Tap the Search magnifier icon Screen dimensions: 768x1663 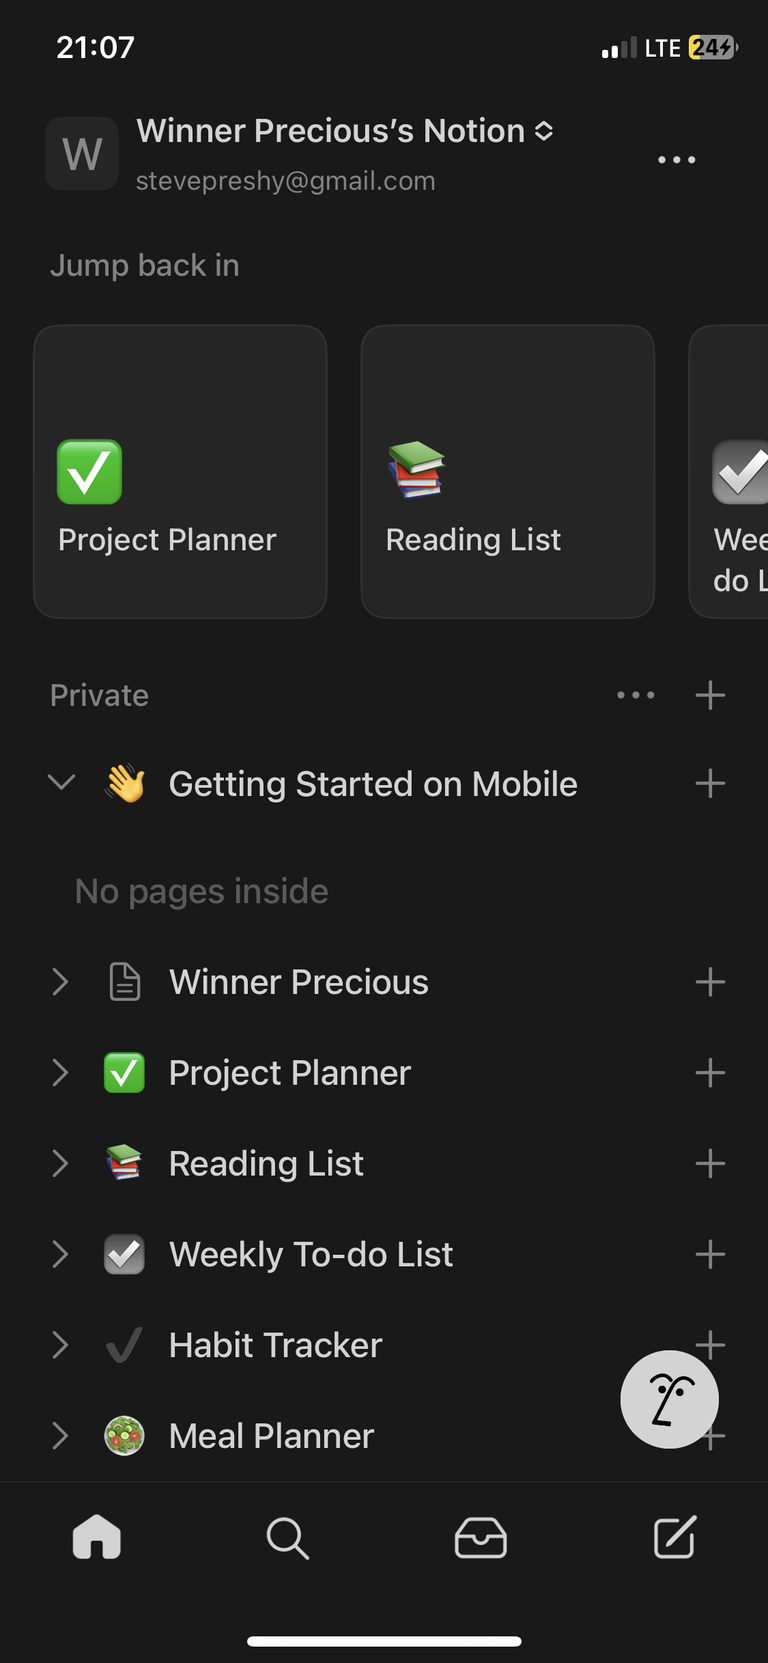(288, 1538)
